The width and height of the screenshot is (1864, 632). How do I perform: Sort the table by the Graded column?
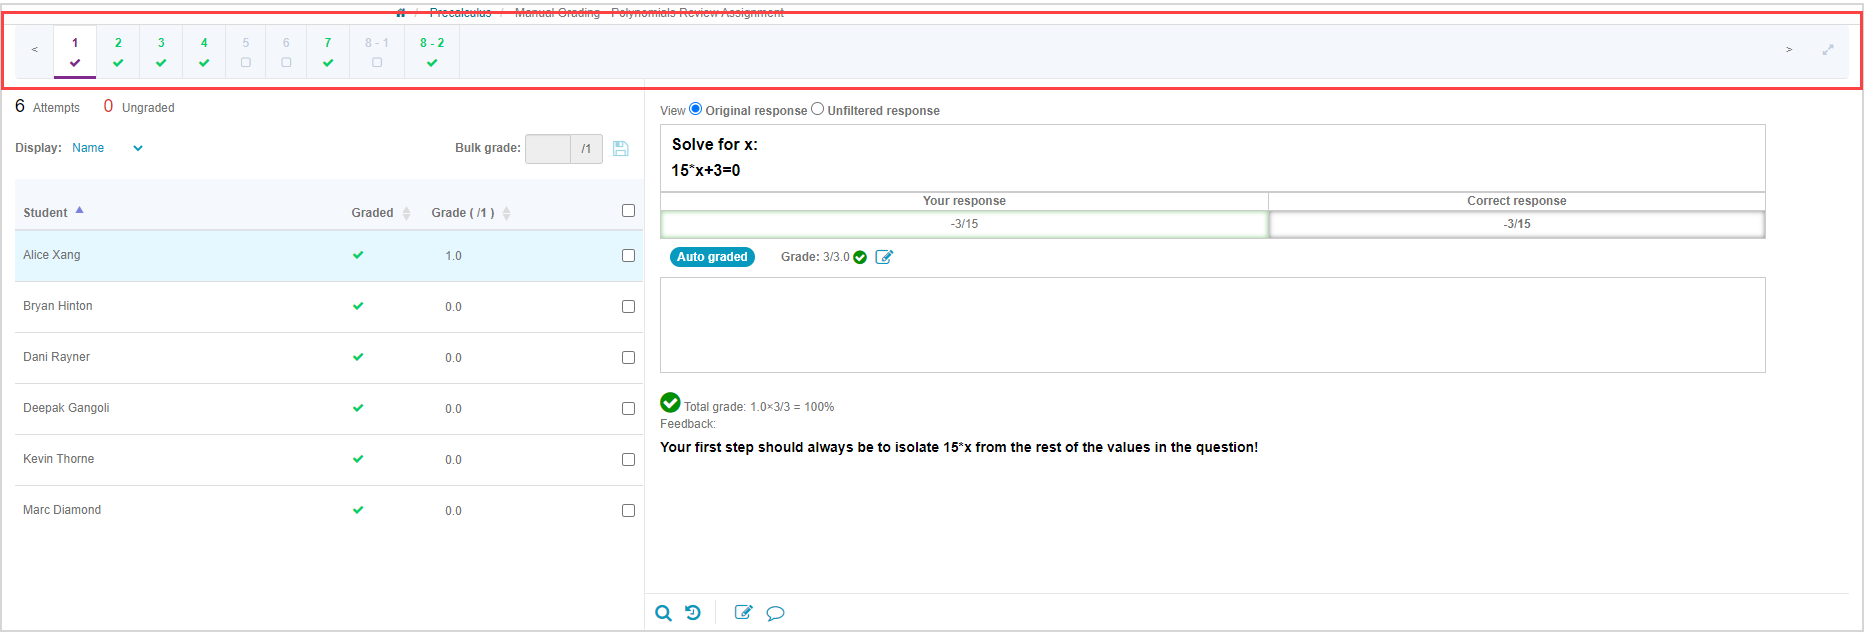point(380,213)
